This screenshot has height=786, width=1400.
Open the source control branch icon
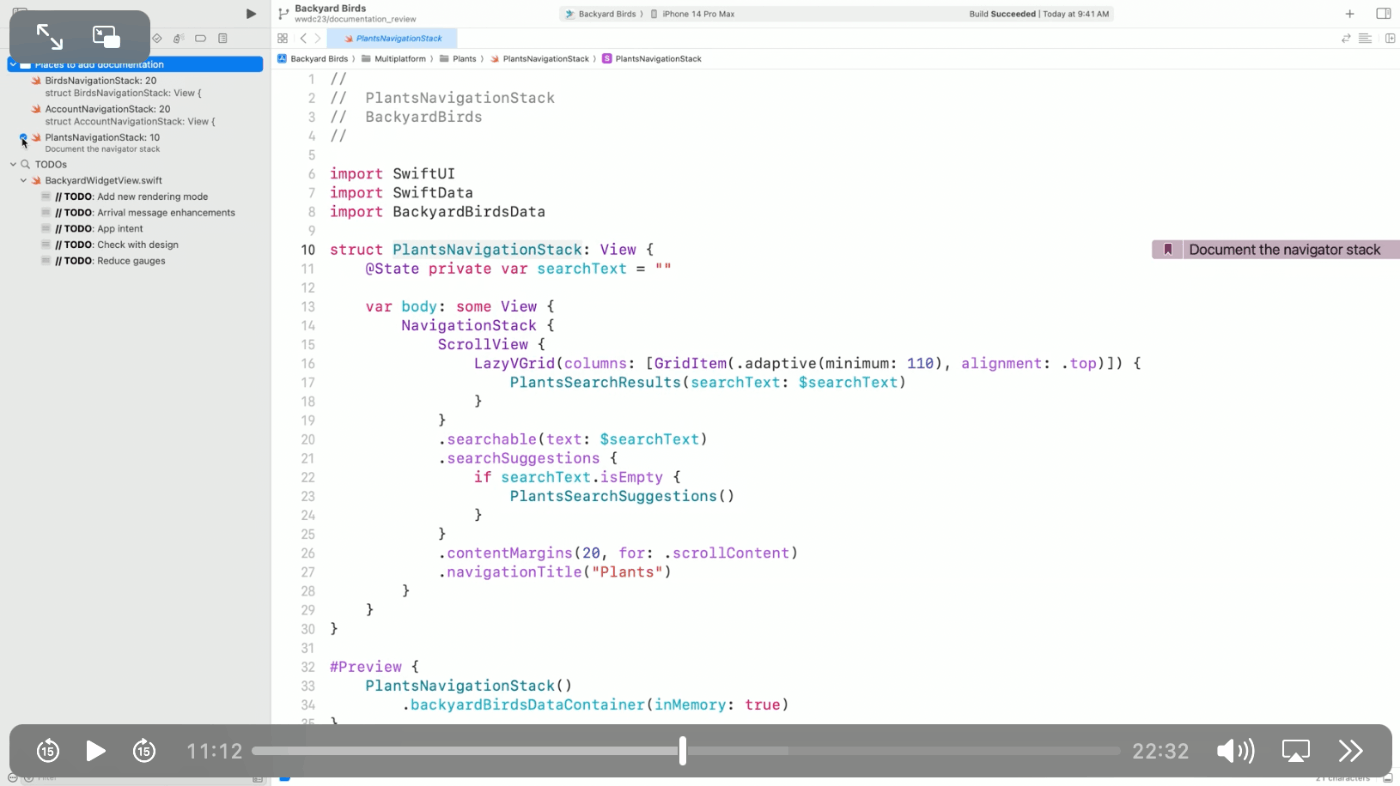(x=283, y=13)
